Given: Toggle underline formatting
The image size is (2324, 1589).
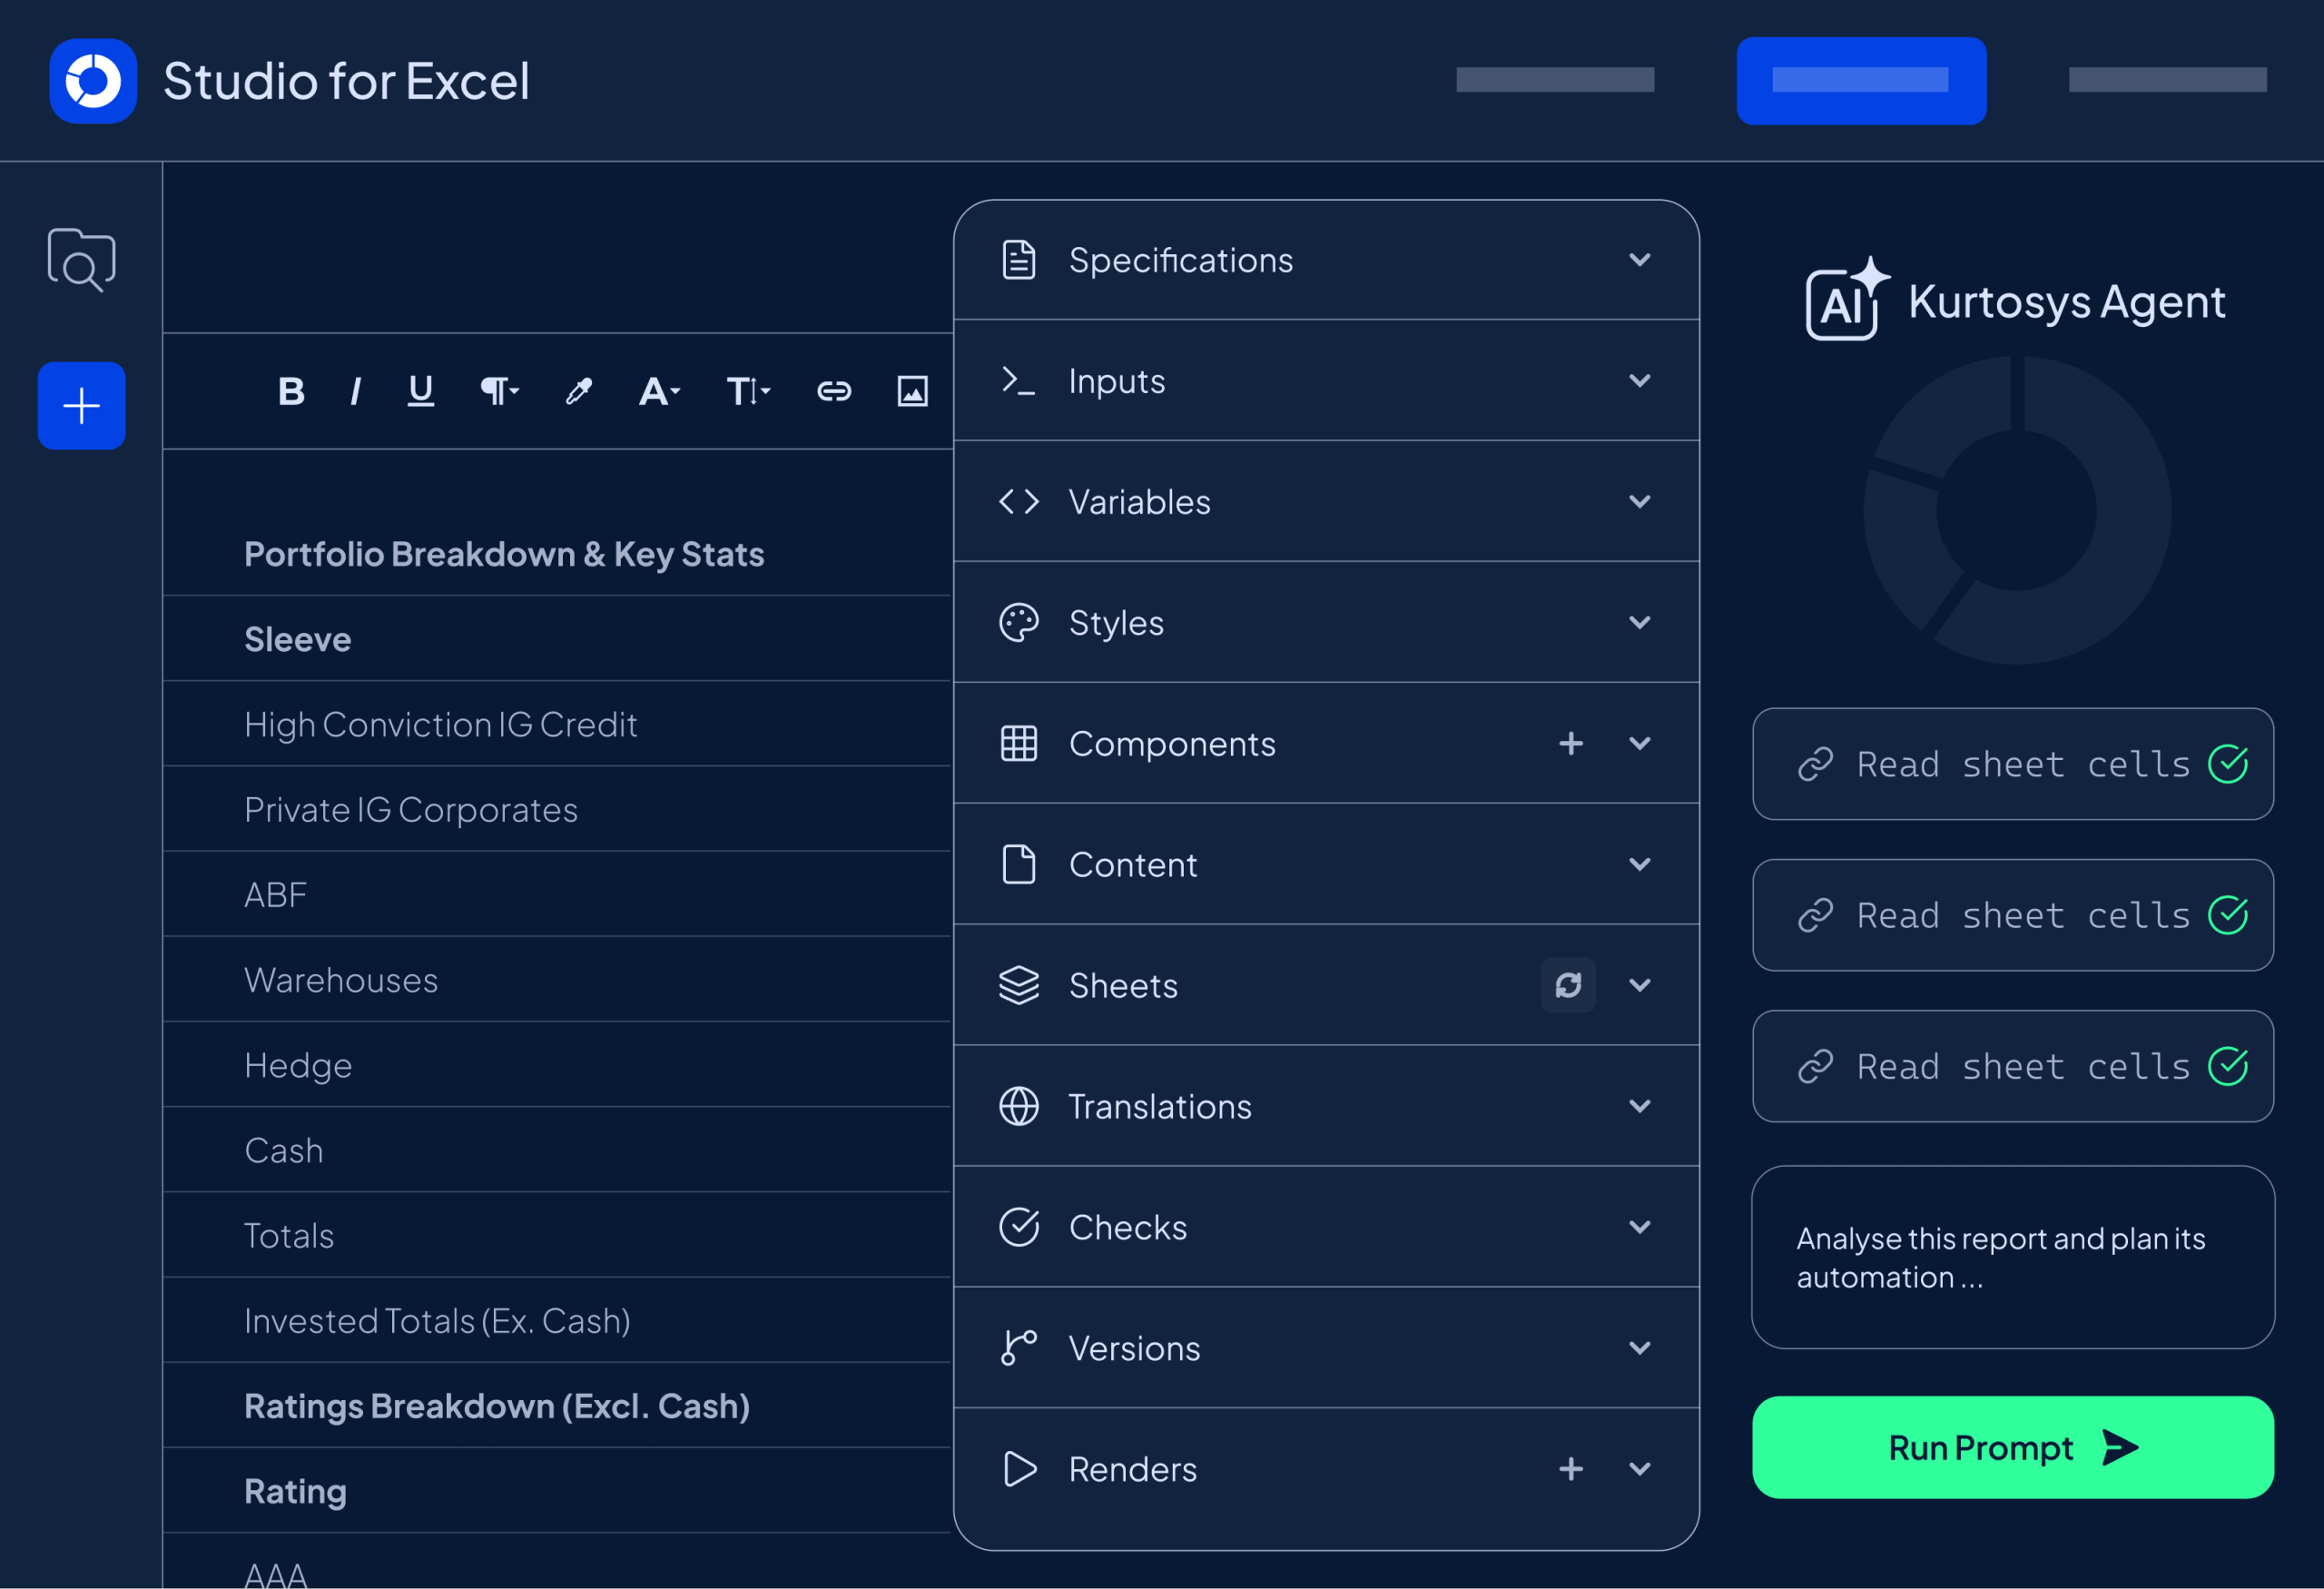Looking at the screenshot, I should (x=421, y=391).
